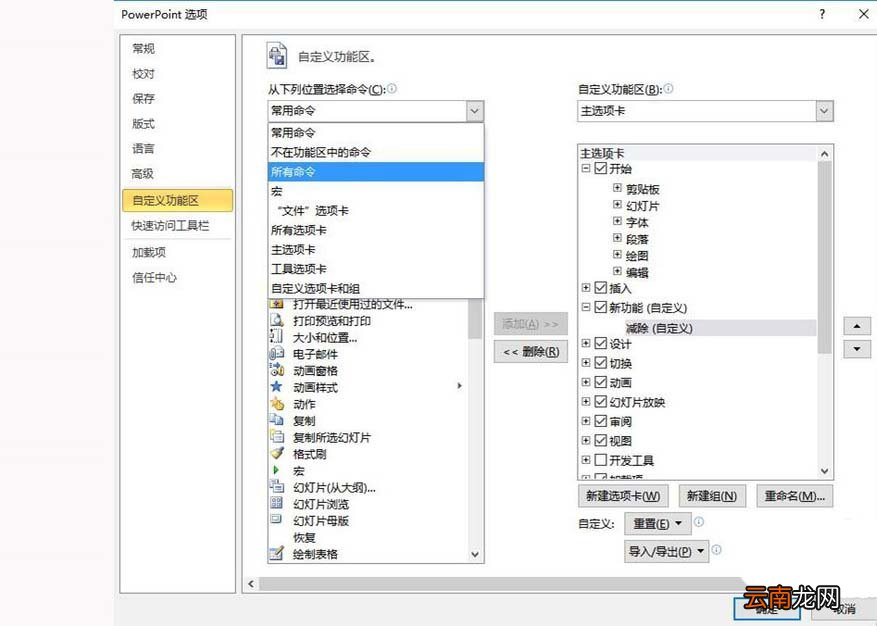Image resolution: width=877 pixels, height=626 pixels.
Task: Select the 电子邮件 icon
Action: [276, 354]
